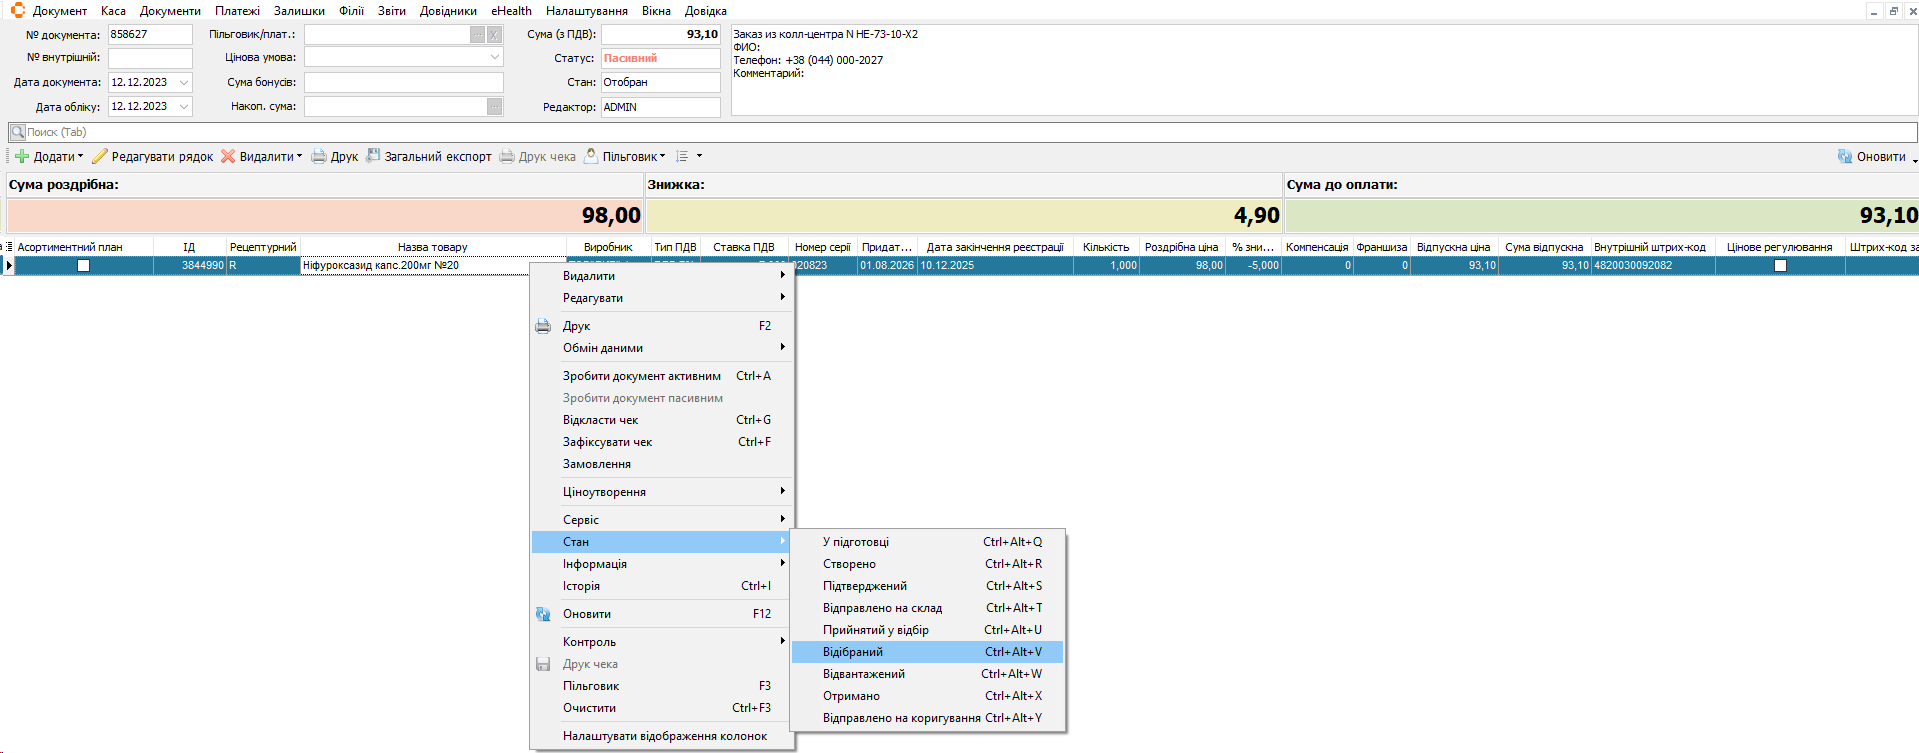Select Відвантажений in the Стан submenu
Viewport: 1919px width, 753px height.
tap(863, 674)
